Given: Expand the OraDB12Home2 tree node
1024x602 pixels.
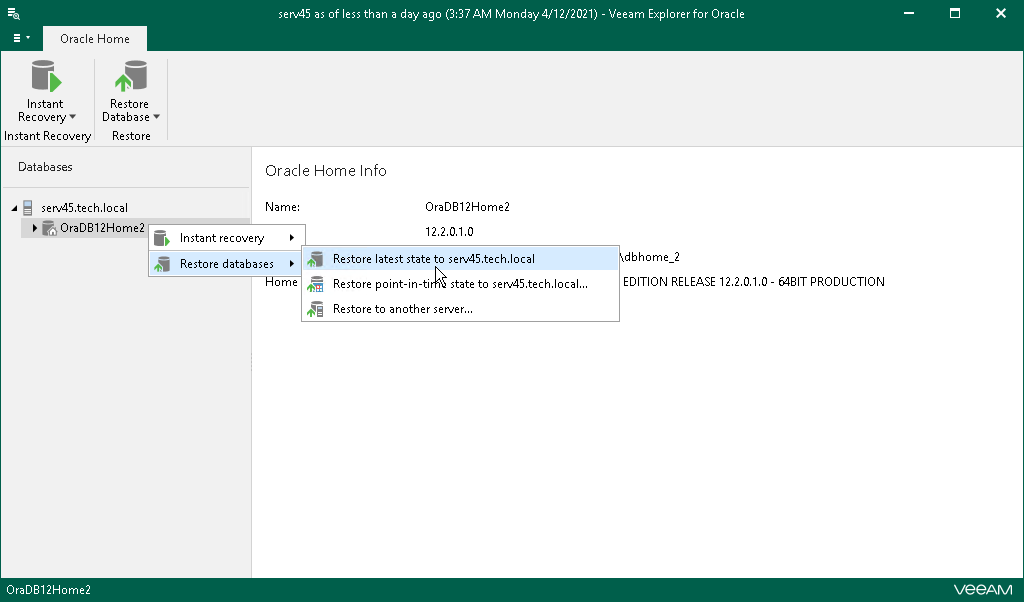Looking at the screenshot, I should (35, 228).
